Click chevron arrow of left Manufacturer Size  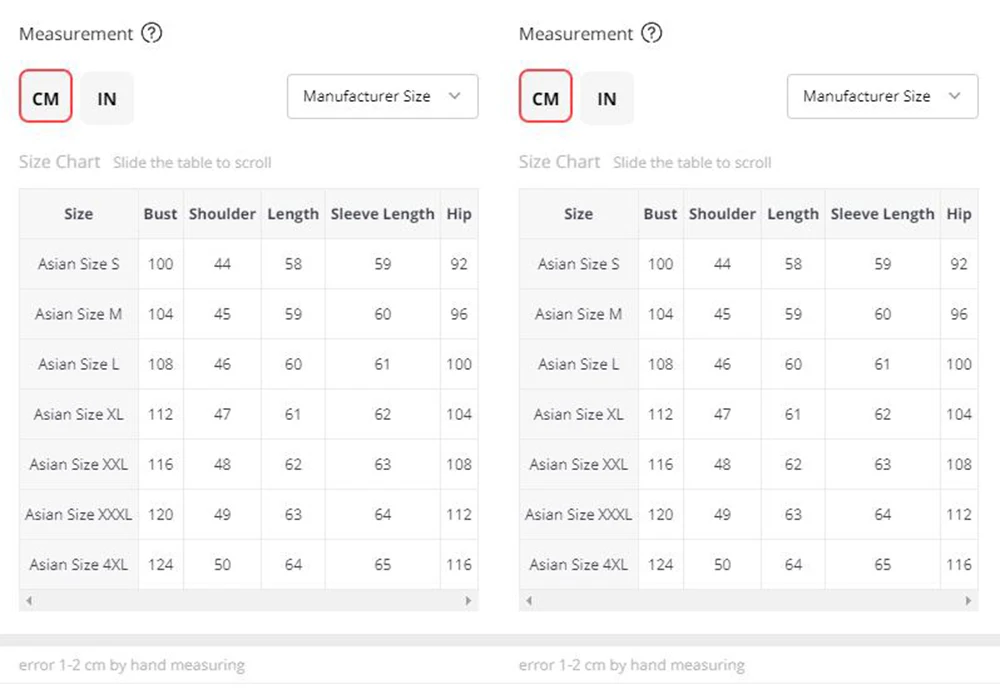[x=455, y=96]
